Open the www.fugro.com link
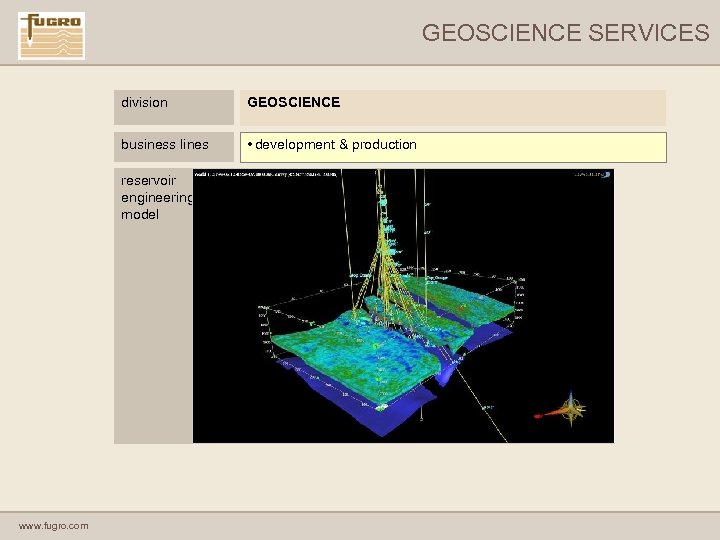The height and width of the screenshot is (540, 720). pyautogui.click(x=53, y=526)
